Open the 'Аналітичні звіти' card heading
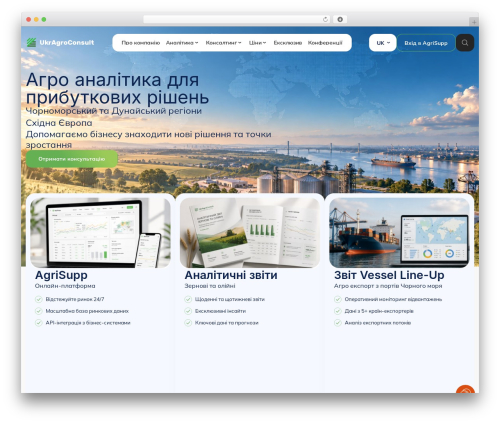500x423 pixels. [231, 275]
